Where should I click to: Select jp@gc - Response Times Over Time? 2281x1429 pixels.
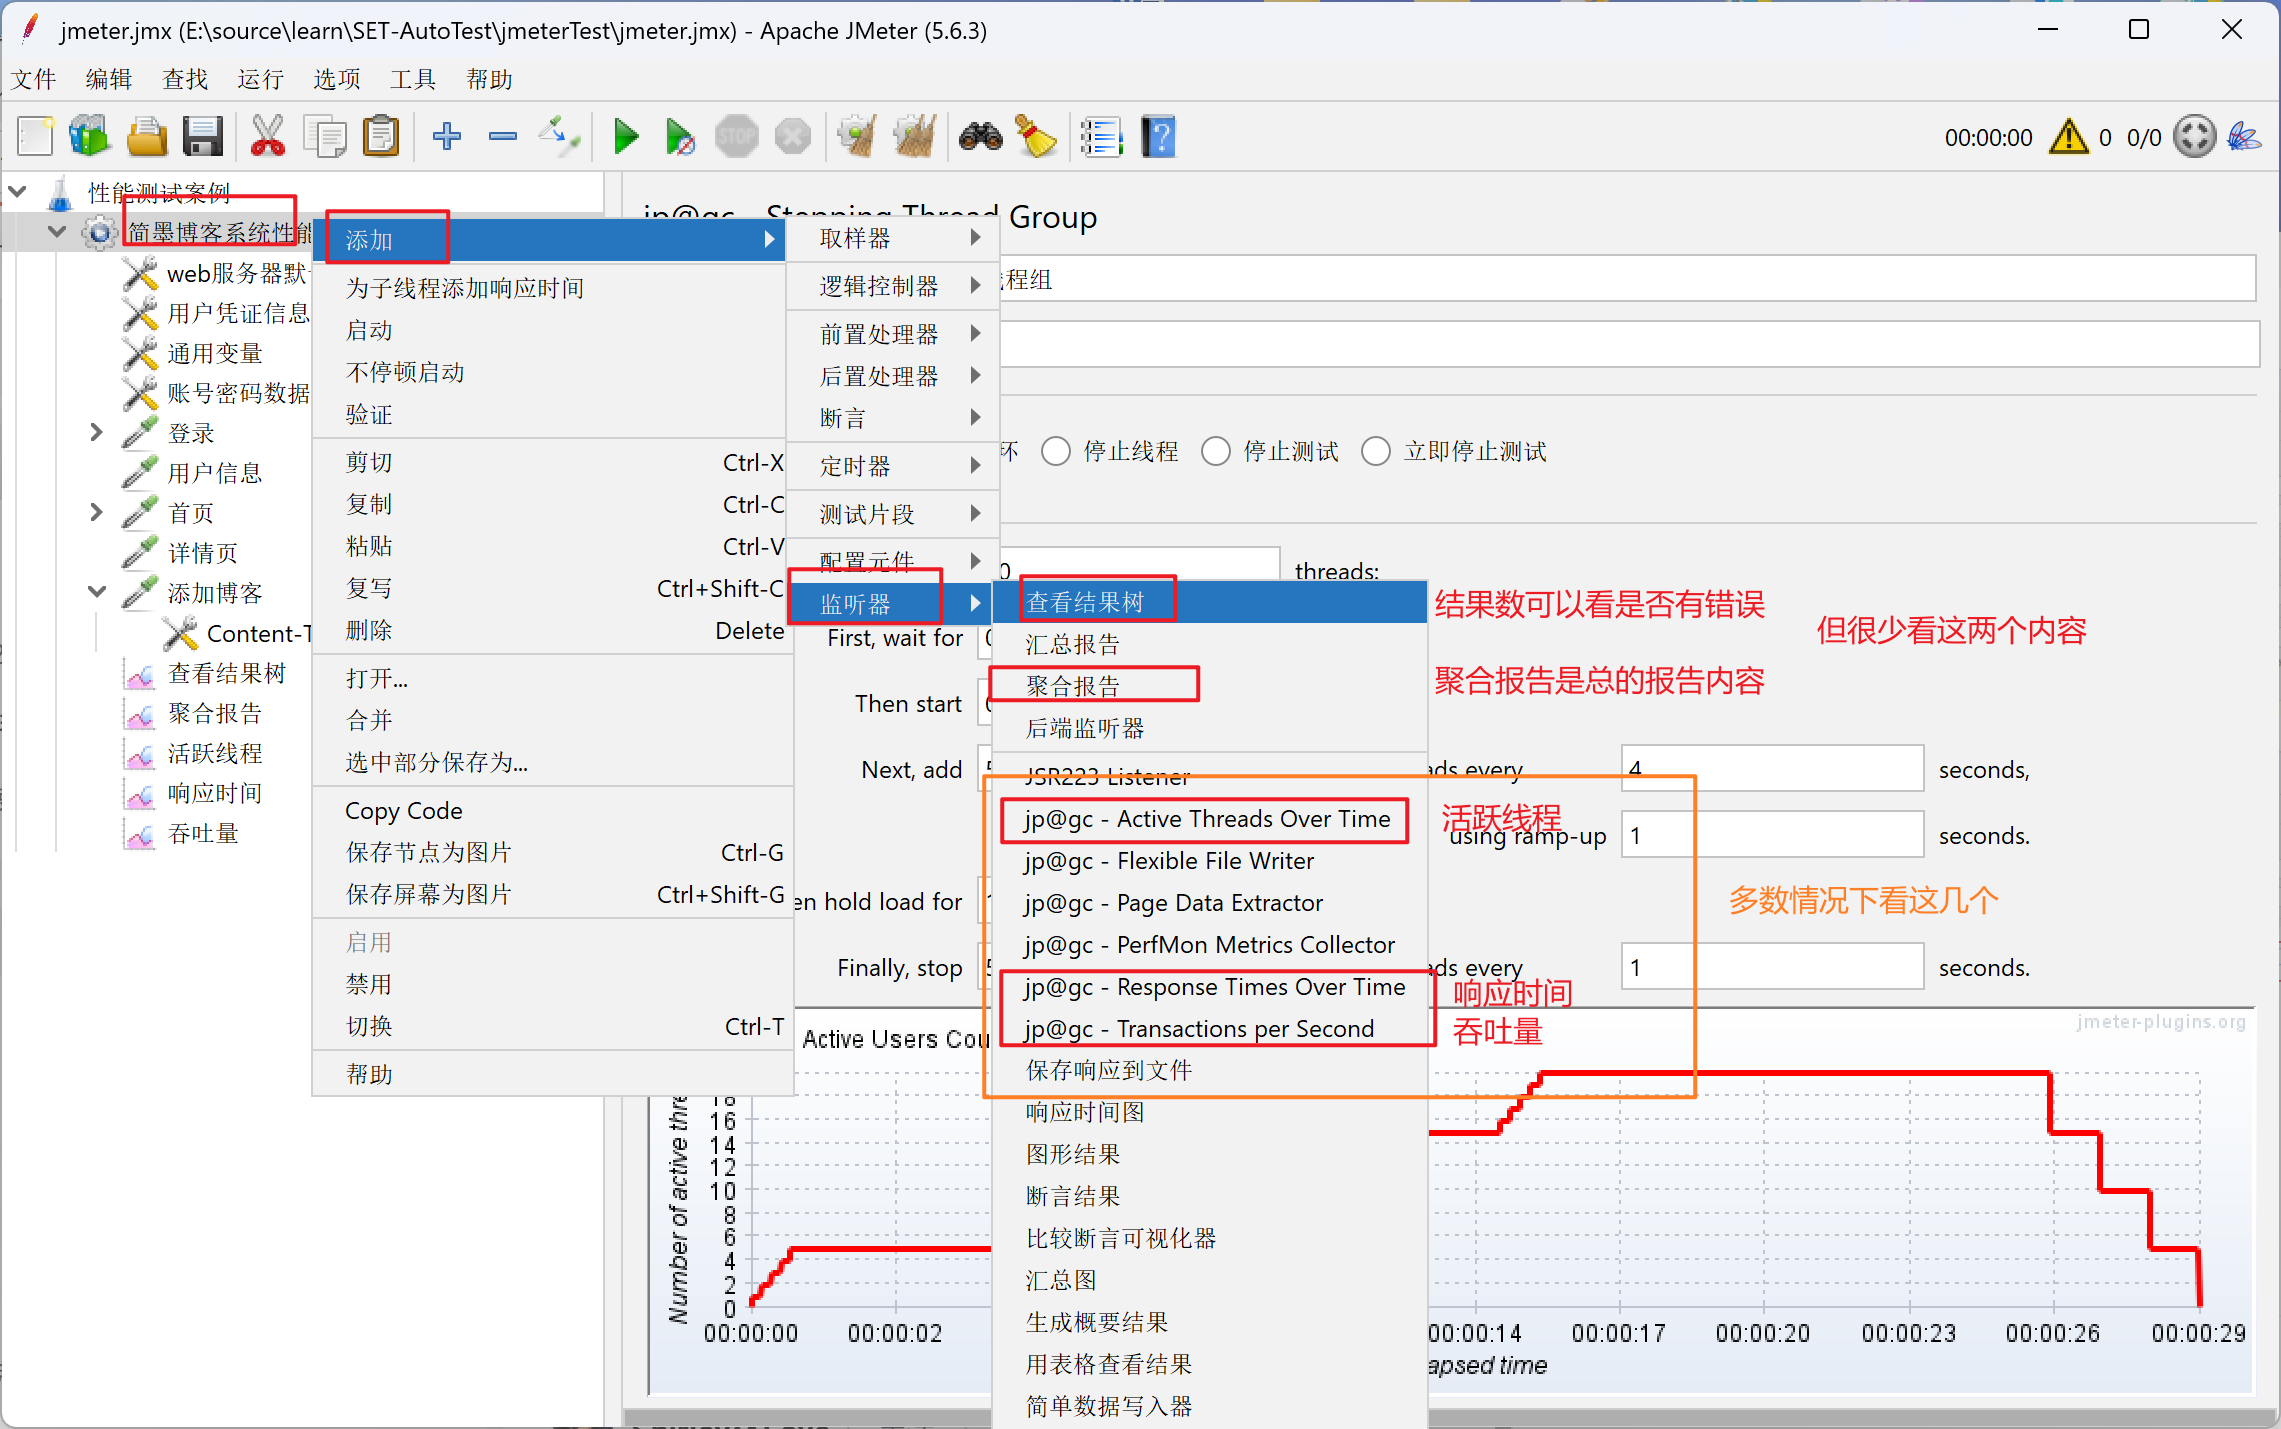(x=1210, y=987)
